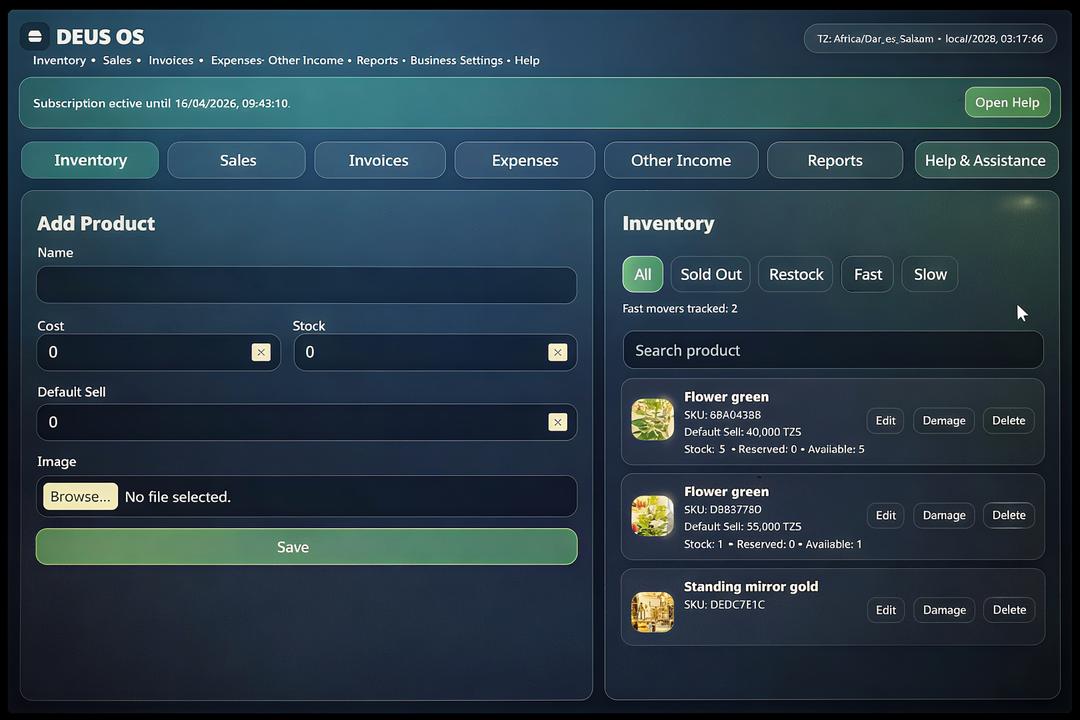Switch to the Reports tab
The height and width of the screenshot is (720, 1080).
click(x=835, y=160)
